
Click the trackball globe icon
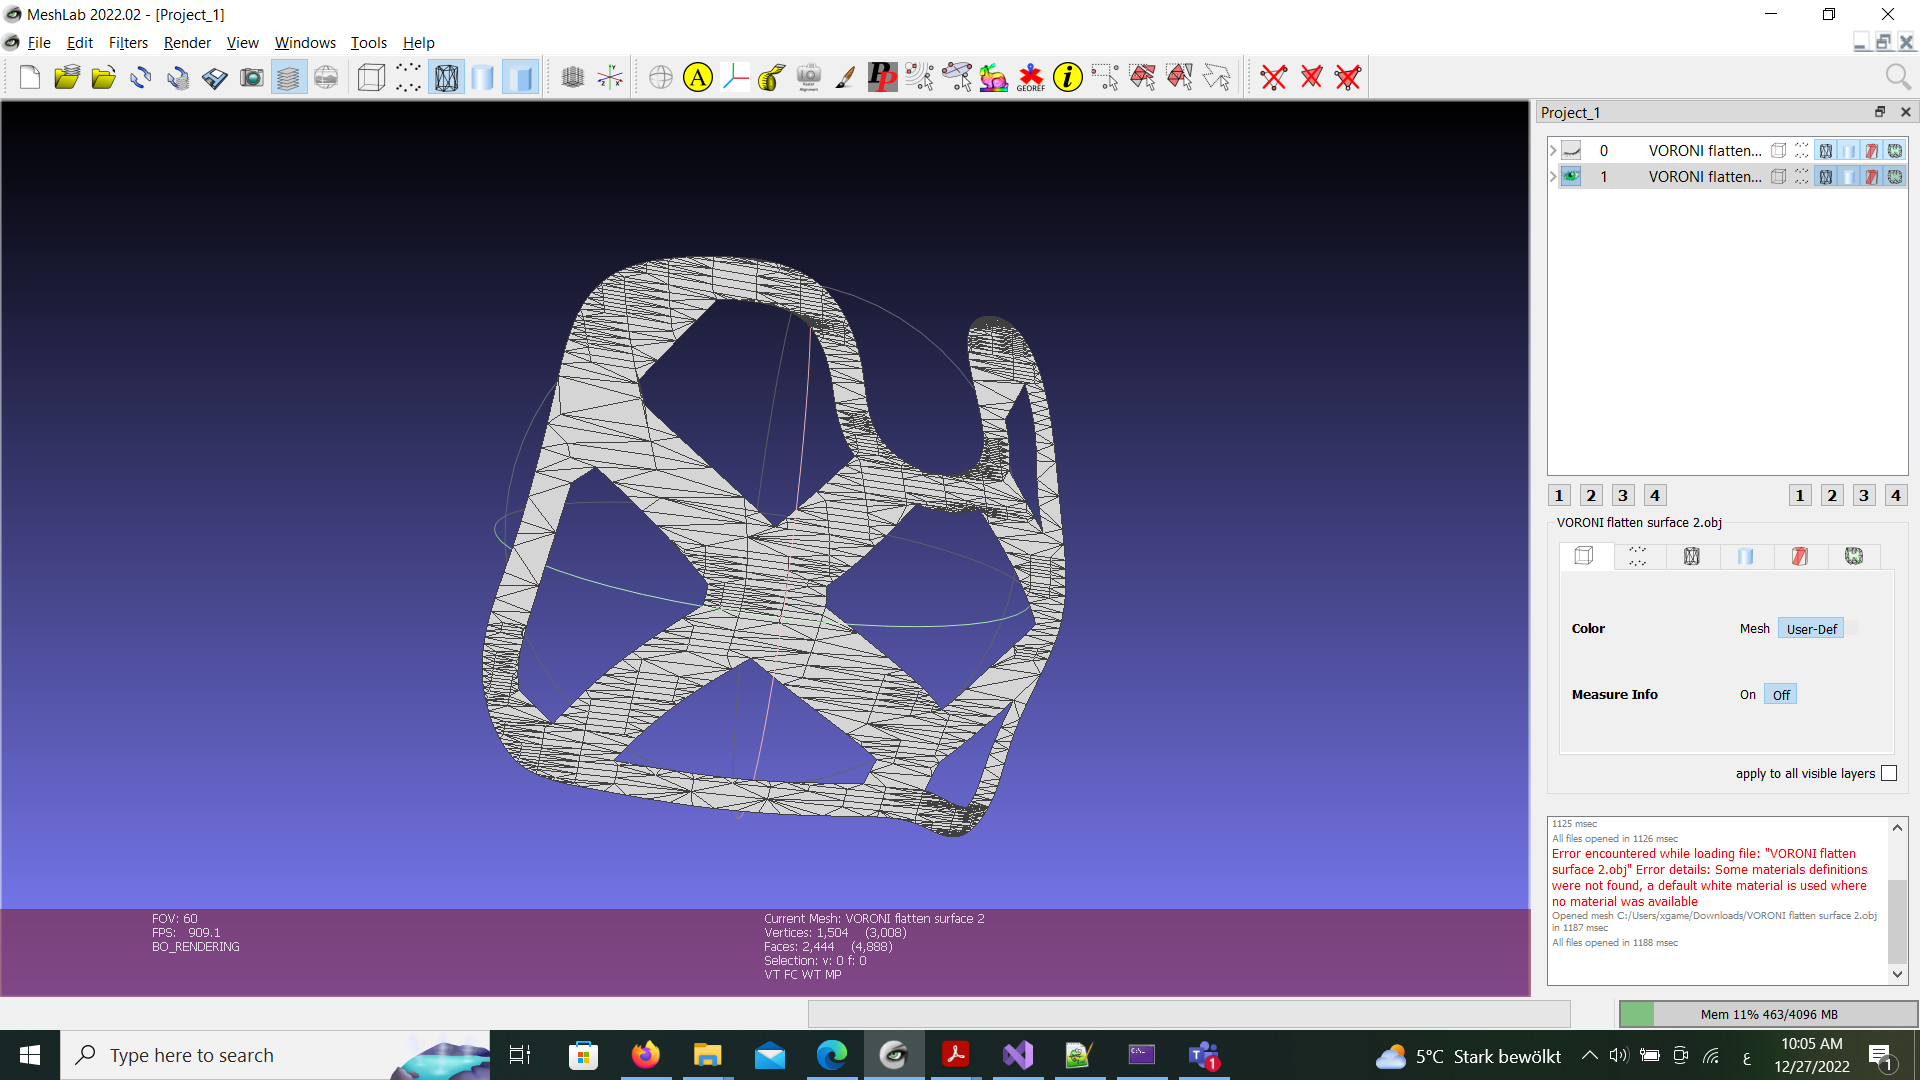tap(661, 77)
